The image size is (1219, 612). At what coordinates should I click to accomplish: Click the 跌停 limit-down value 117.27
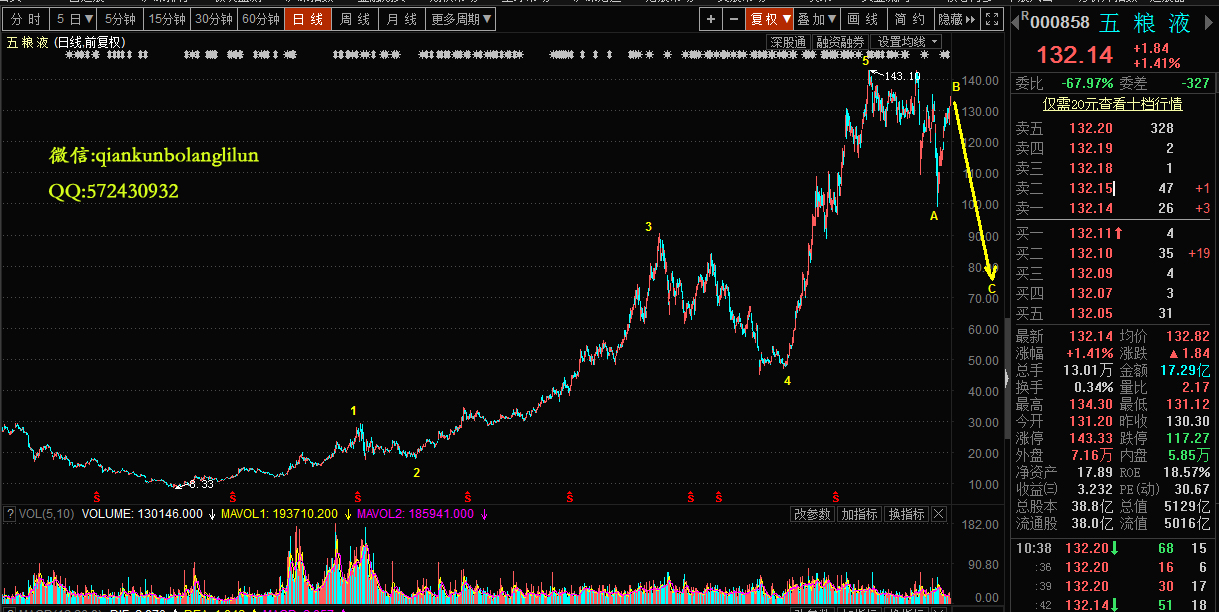point(1187,438)
